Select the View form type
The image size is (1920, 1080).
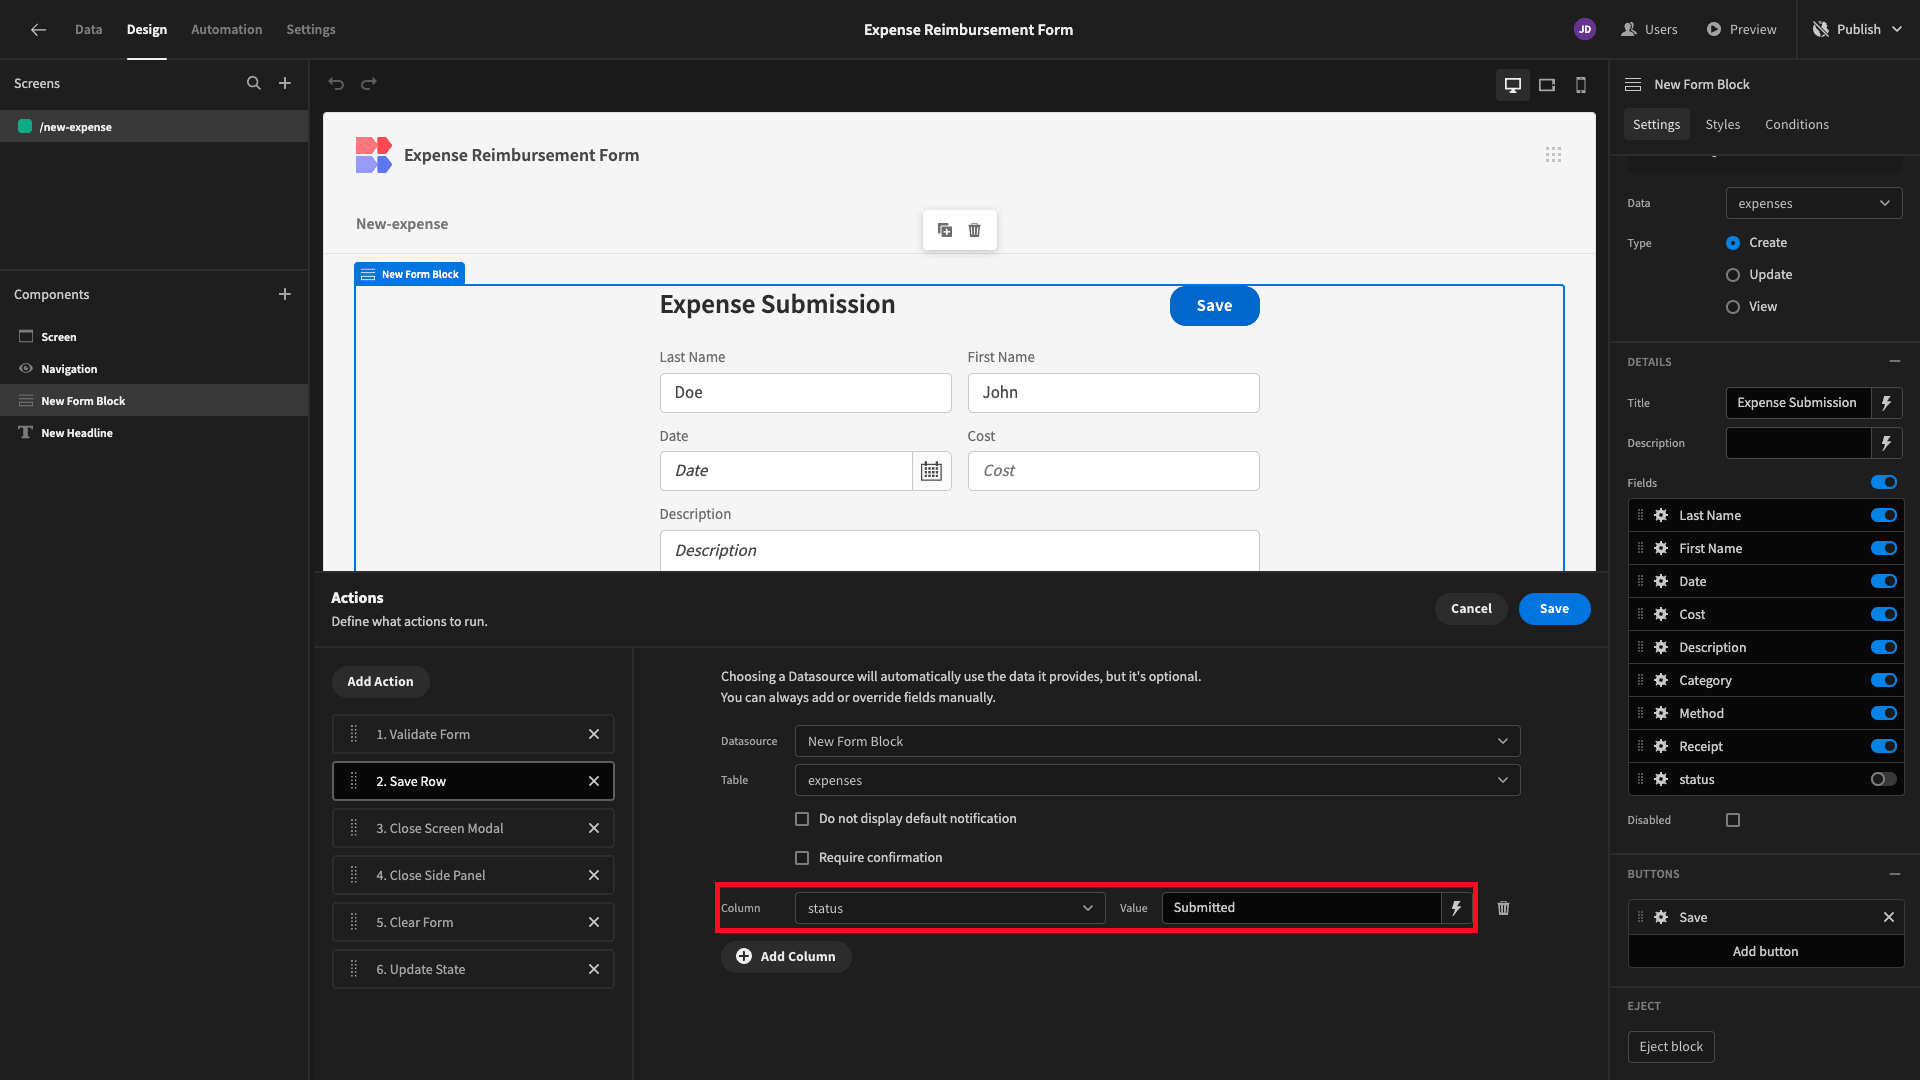point(1733,307)
